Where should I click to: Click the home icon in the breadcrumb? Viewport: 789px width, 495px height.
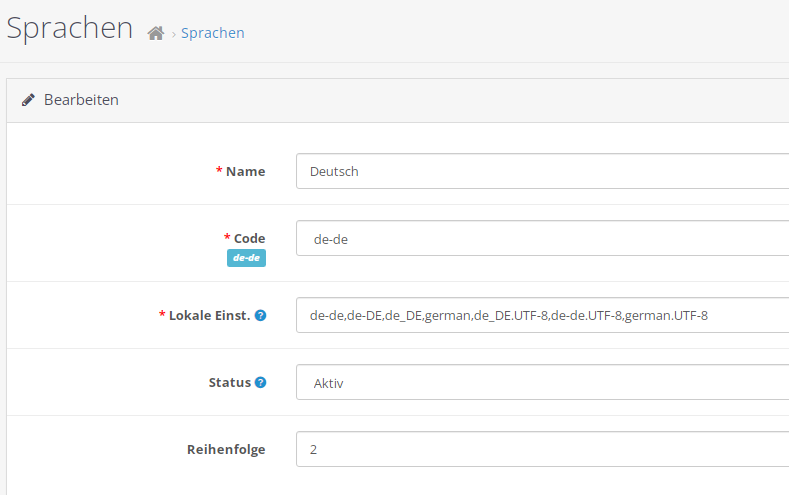[155, 33]
